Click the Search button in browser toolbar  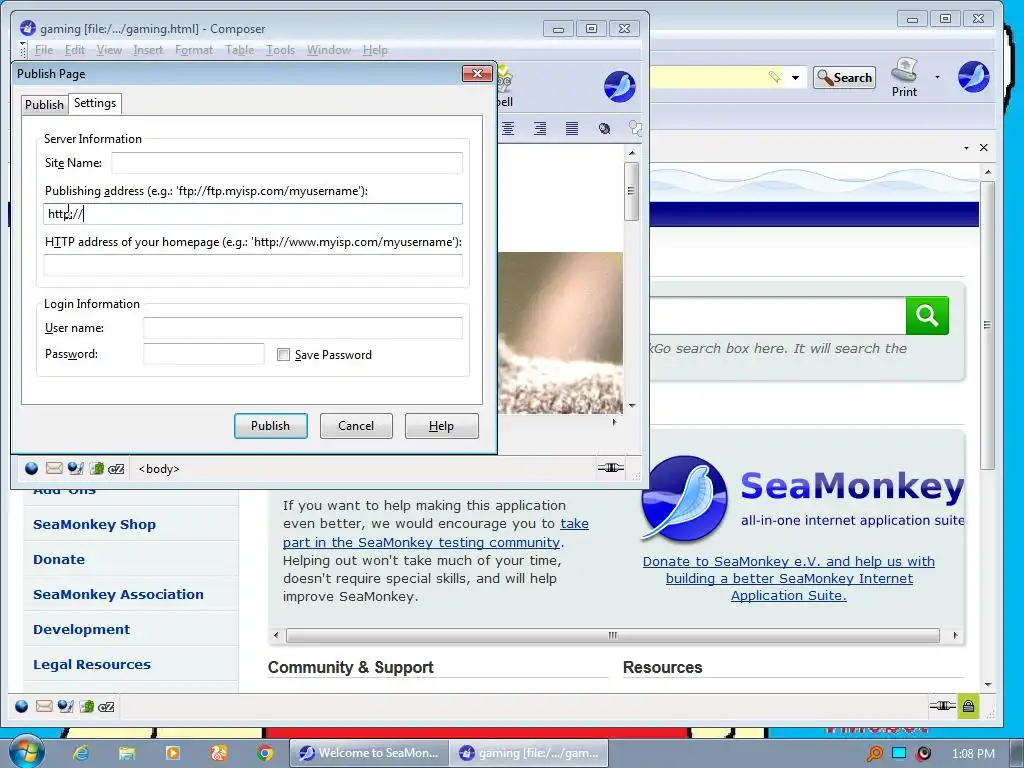click(844, 78)
